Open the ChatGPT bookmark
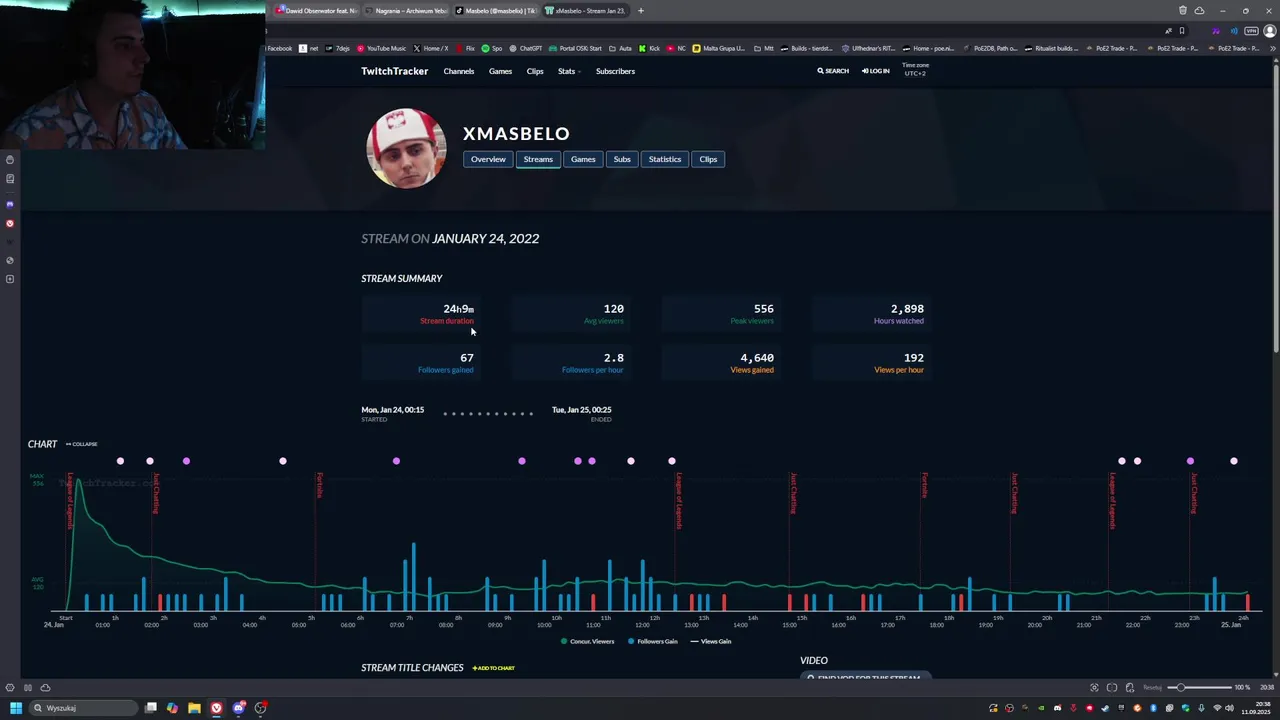 point(525,48)
